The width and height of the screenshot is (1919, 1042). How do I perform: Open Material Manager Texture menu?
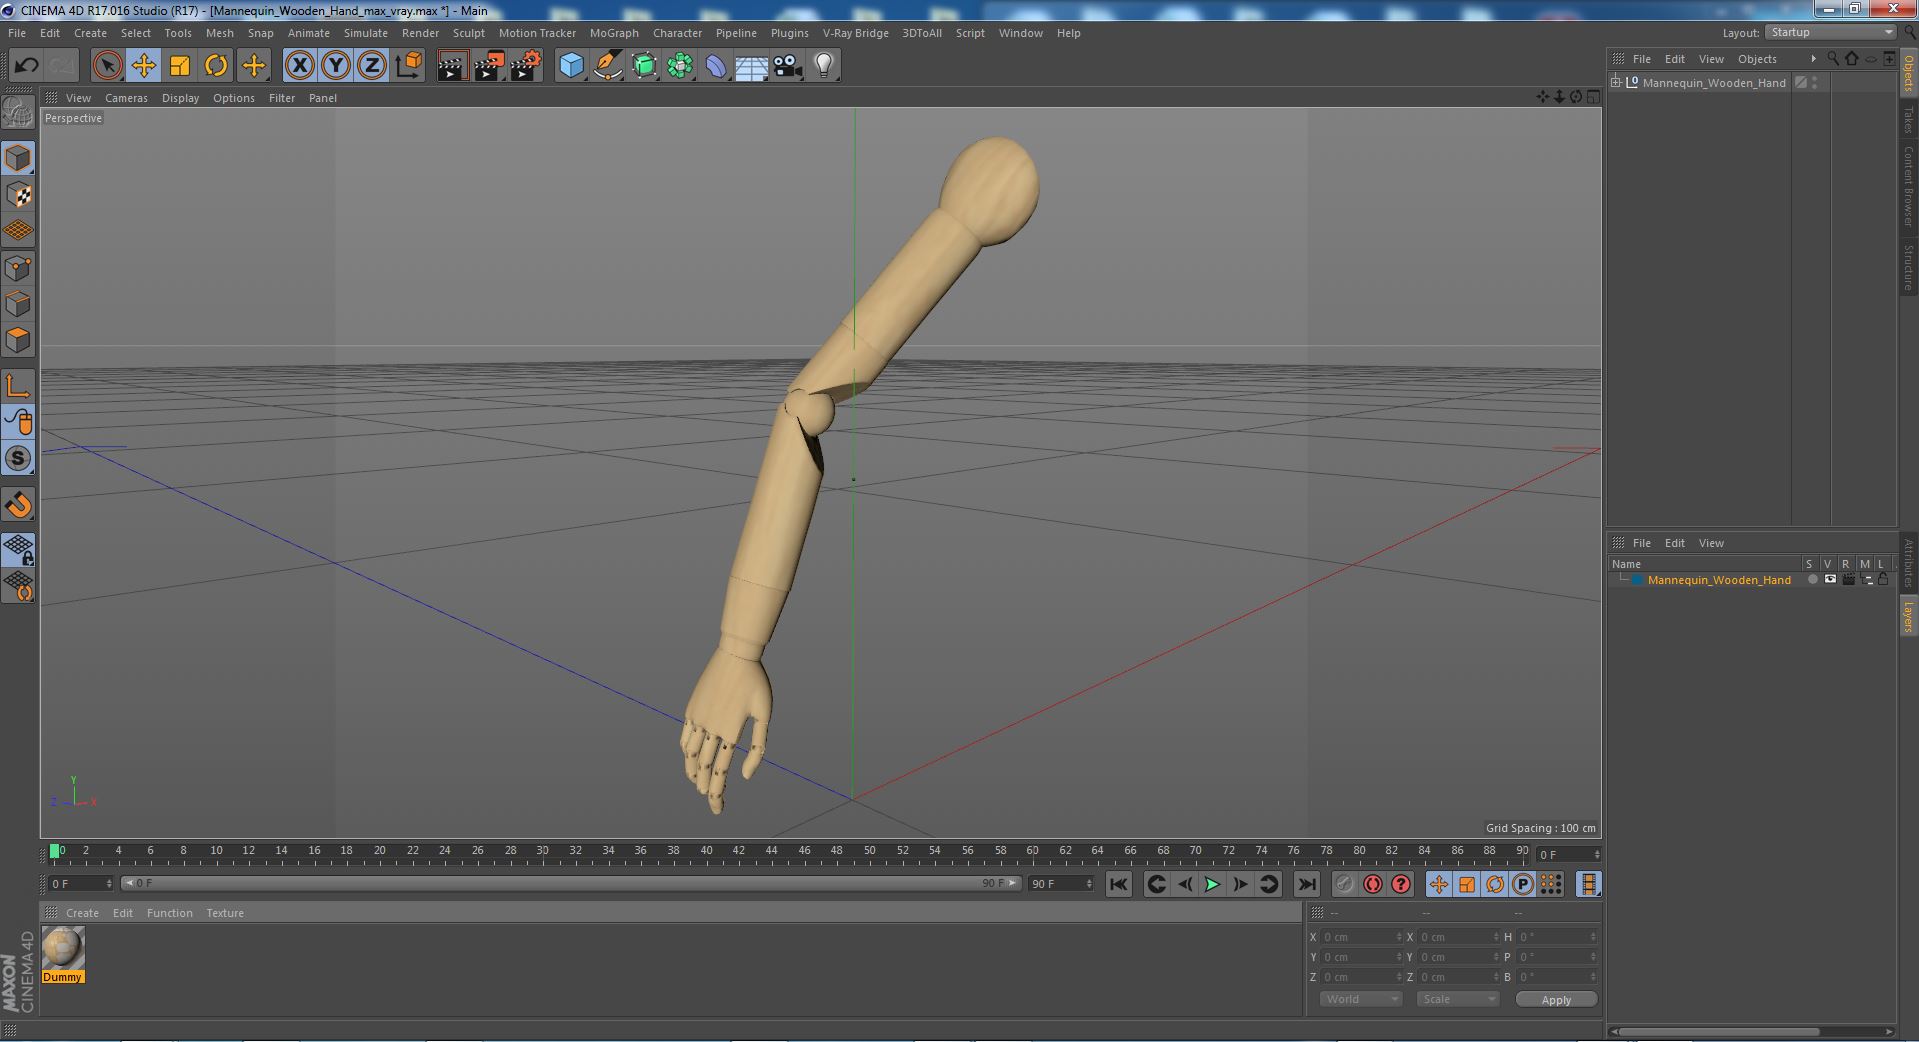pyautogui.click(x=225, y=913)
